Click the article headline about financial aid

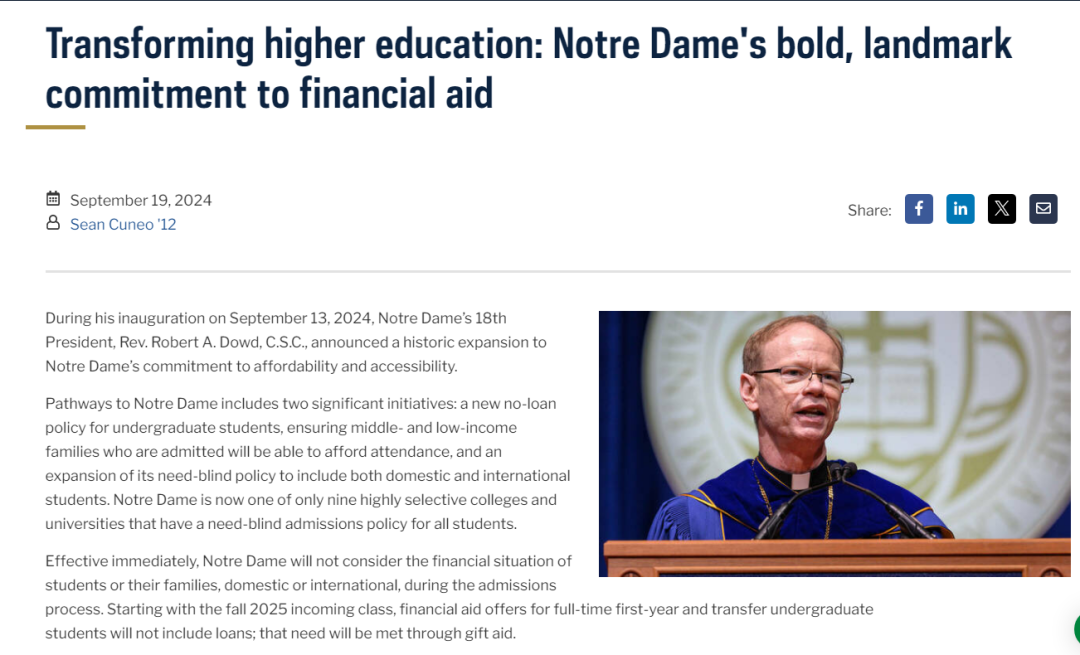528,68
